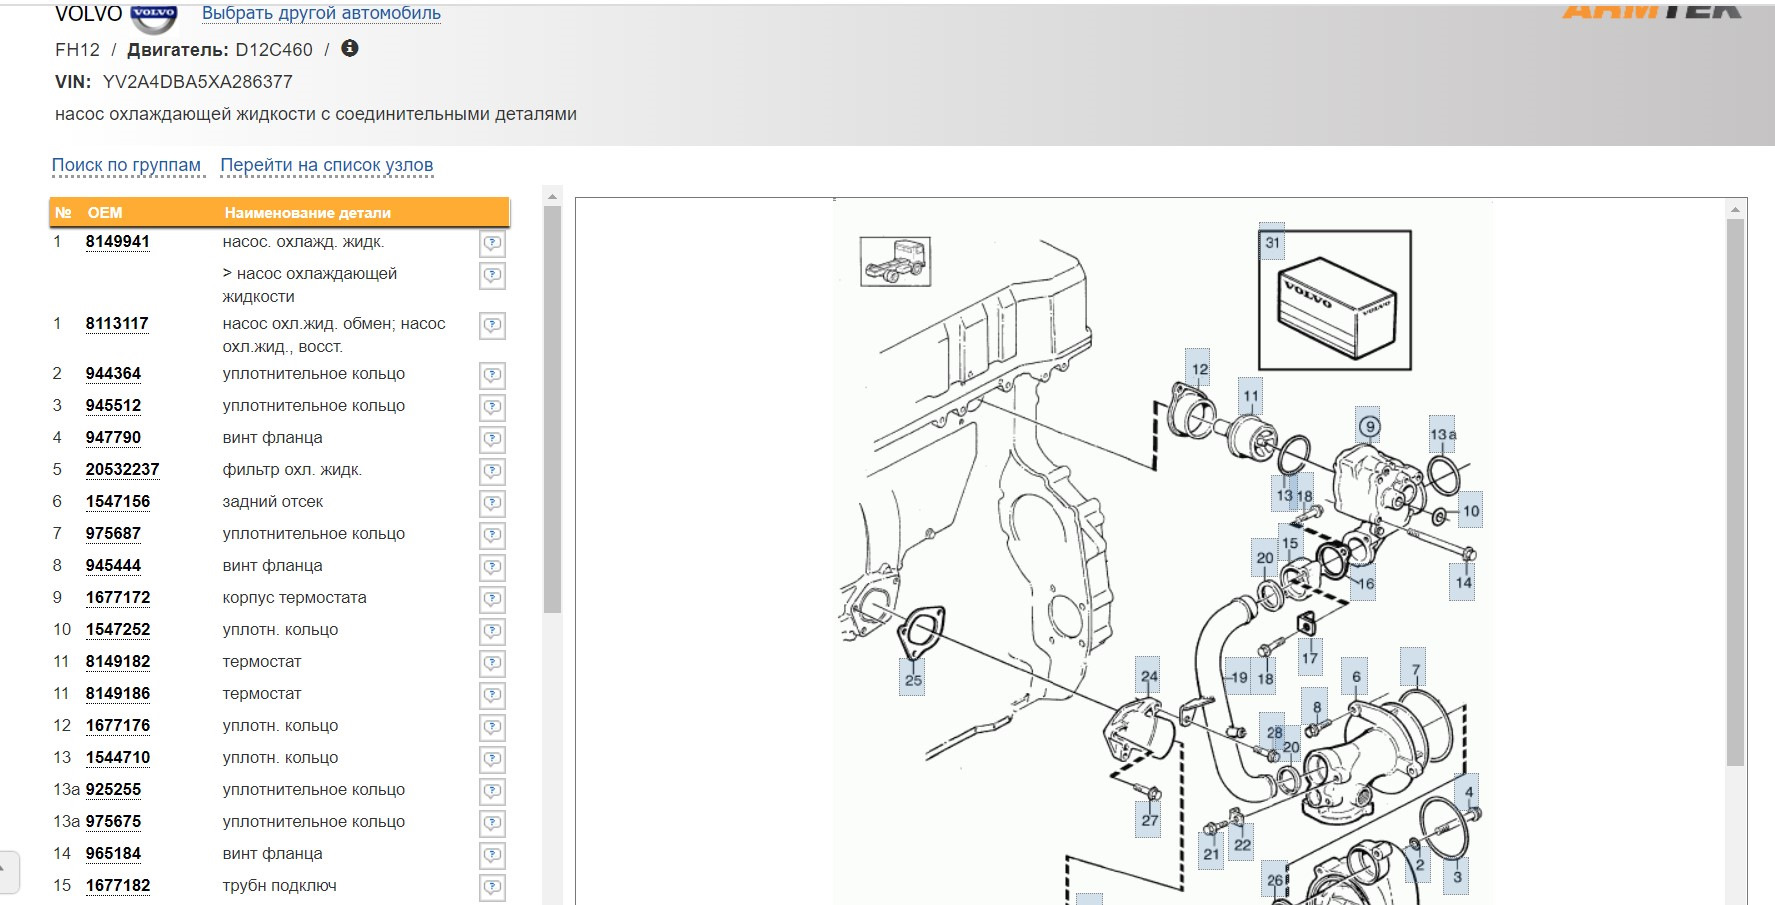1775x905 pixels.
Task: Open OEM number 1677172
Action: pyautogui.click(x=118, y=598)
